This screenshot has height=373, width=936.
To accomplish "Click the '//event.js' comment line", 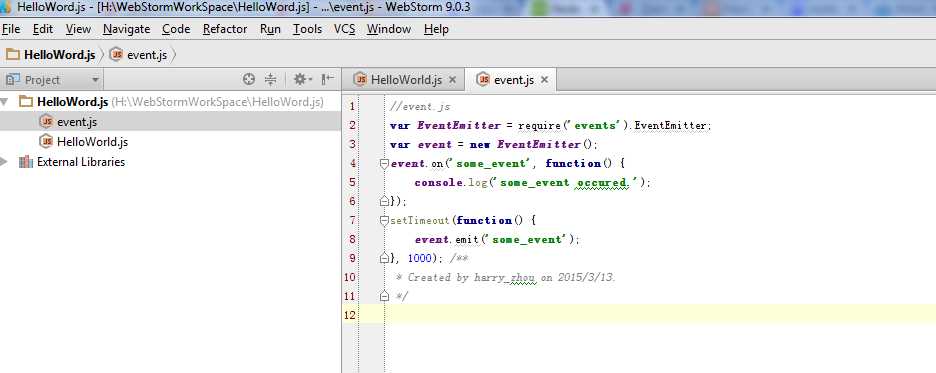I will click(420, 107).
